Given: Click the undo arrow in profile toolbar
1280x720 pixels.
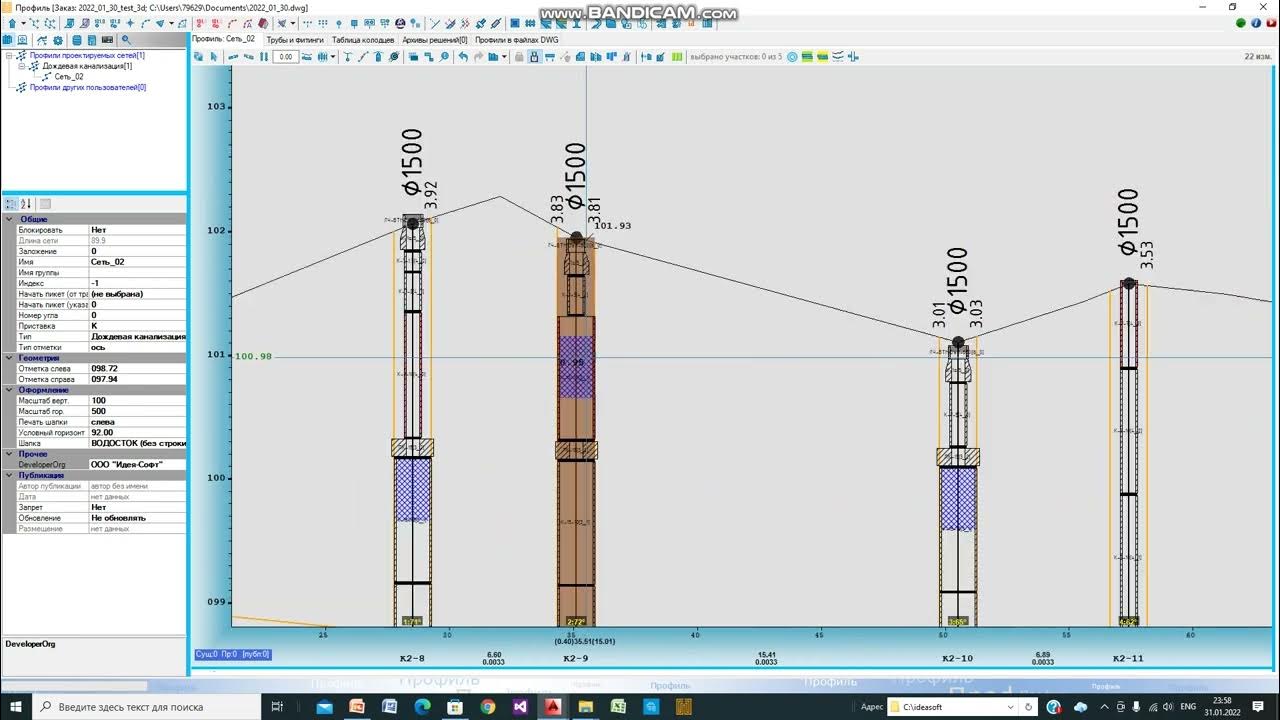Looking at the screenshot, I should coord(463,57).
